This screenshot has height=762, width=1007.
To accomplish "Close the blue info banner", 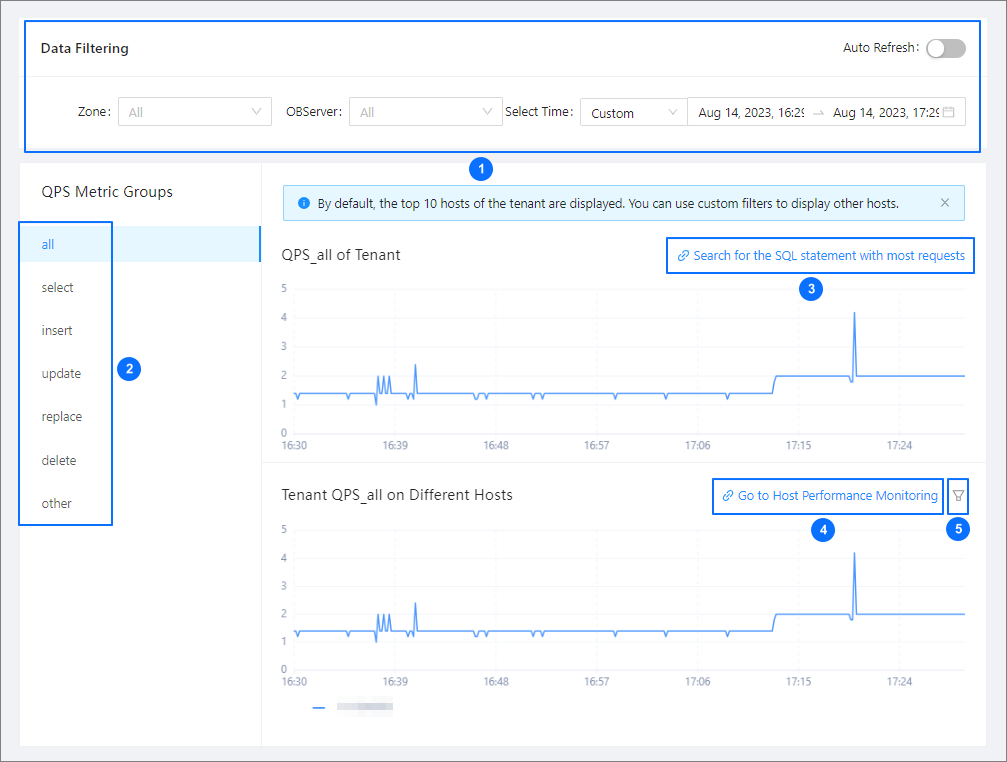I will pos(945,203).
